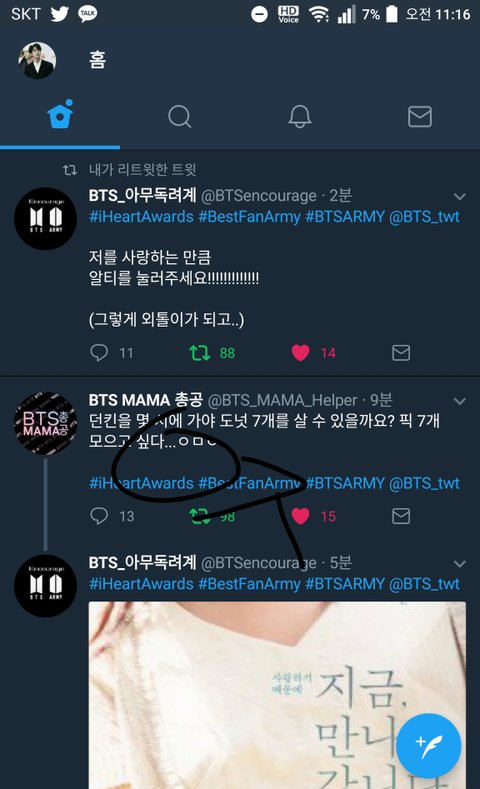Screen dimensions: 480x789
Task: Unlike the first tweet with 14 likes
Action: click(300, 353)
